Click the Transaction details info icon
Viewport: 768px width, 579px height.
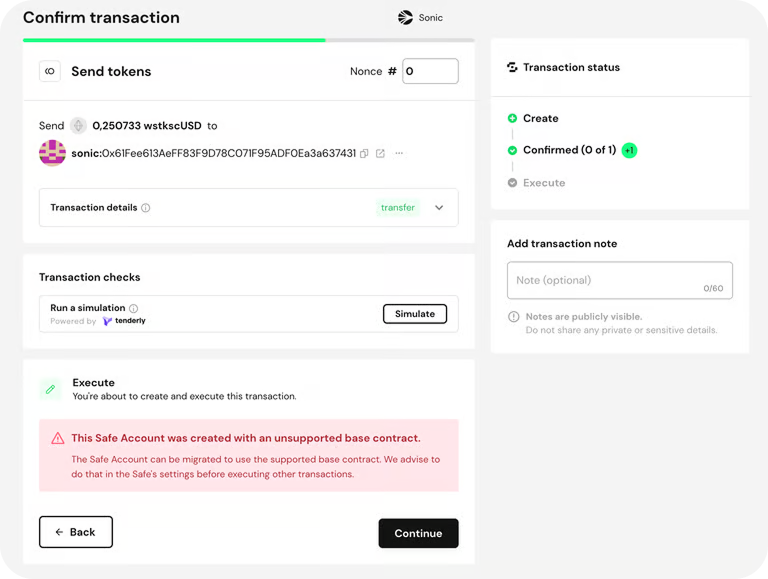(x=146, y=208)
